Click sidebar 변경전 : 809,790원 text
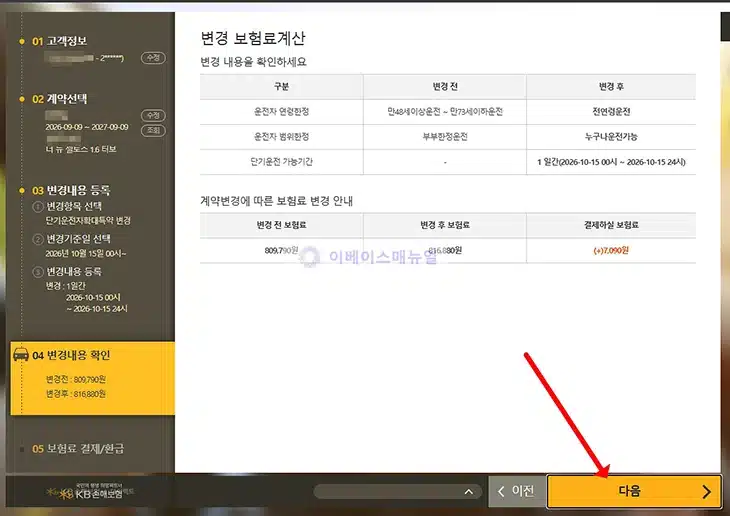 pyautogui.click(x=75, y=379)
